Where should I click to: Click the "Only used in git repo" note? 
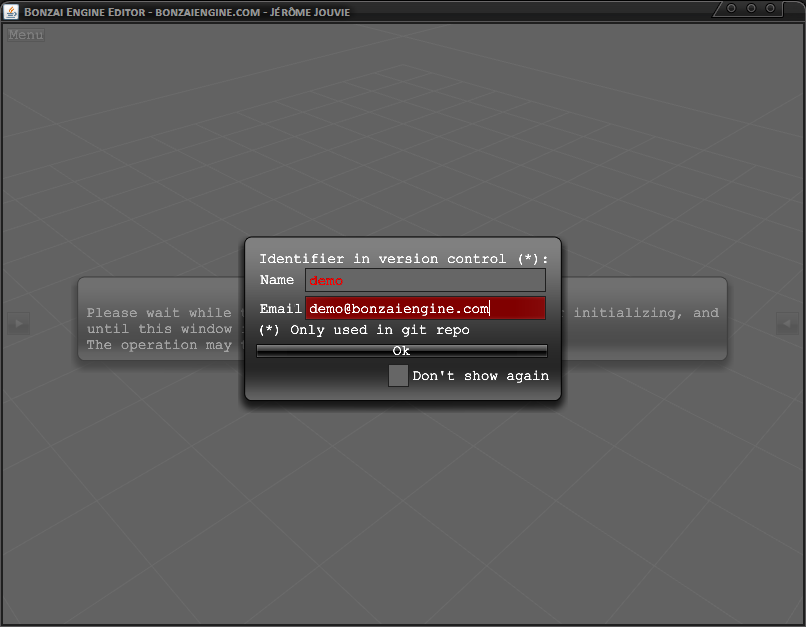(365, 330)
